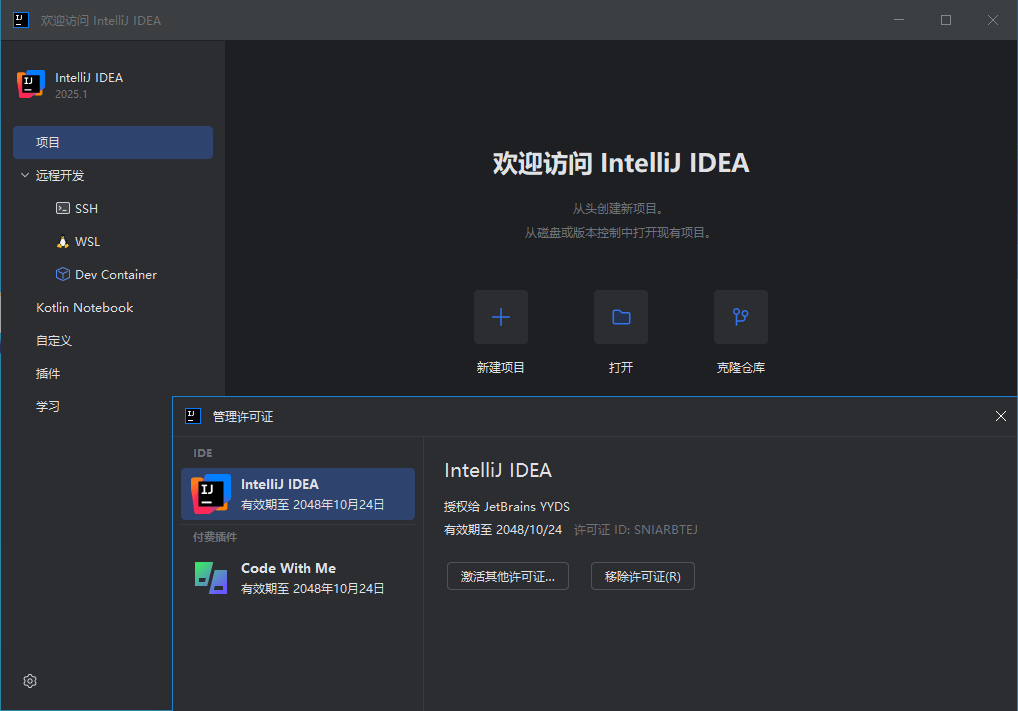Screen dimensions: 1018x711
Task: Select Code With Me license entry
Action: (298, 578)
